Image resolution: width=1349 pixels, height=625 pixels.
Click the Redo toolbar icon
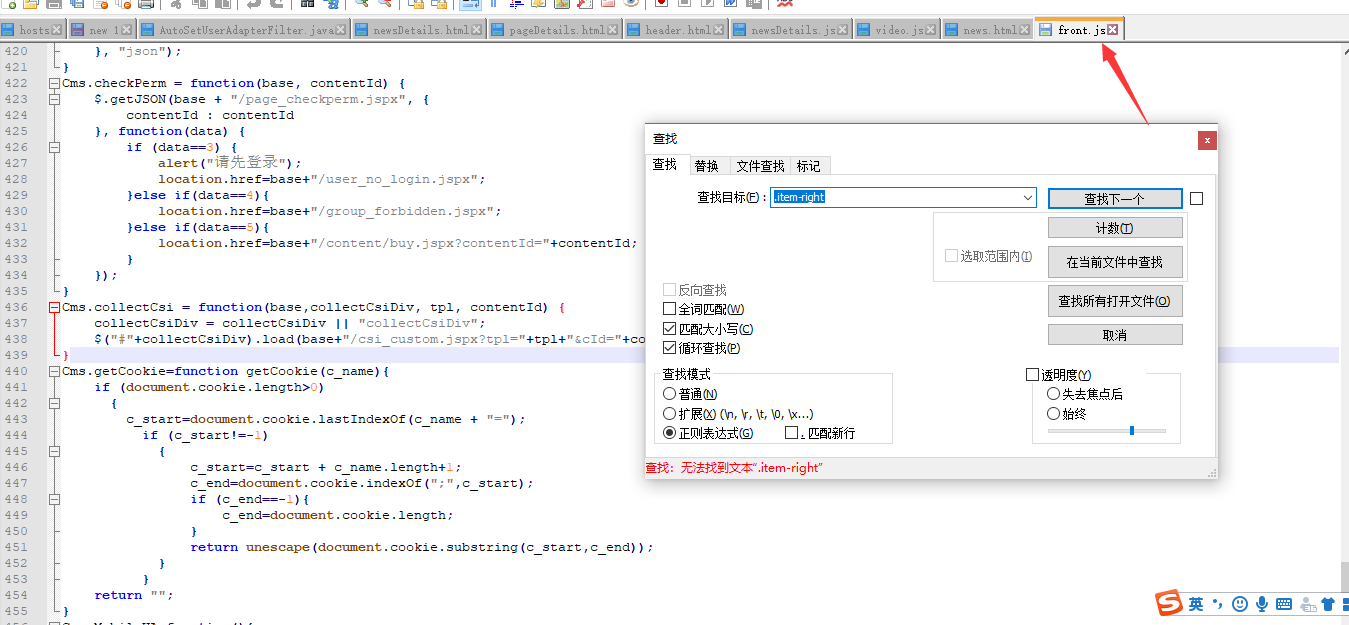[275, 4]
